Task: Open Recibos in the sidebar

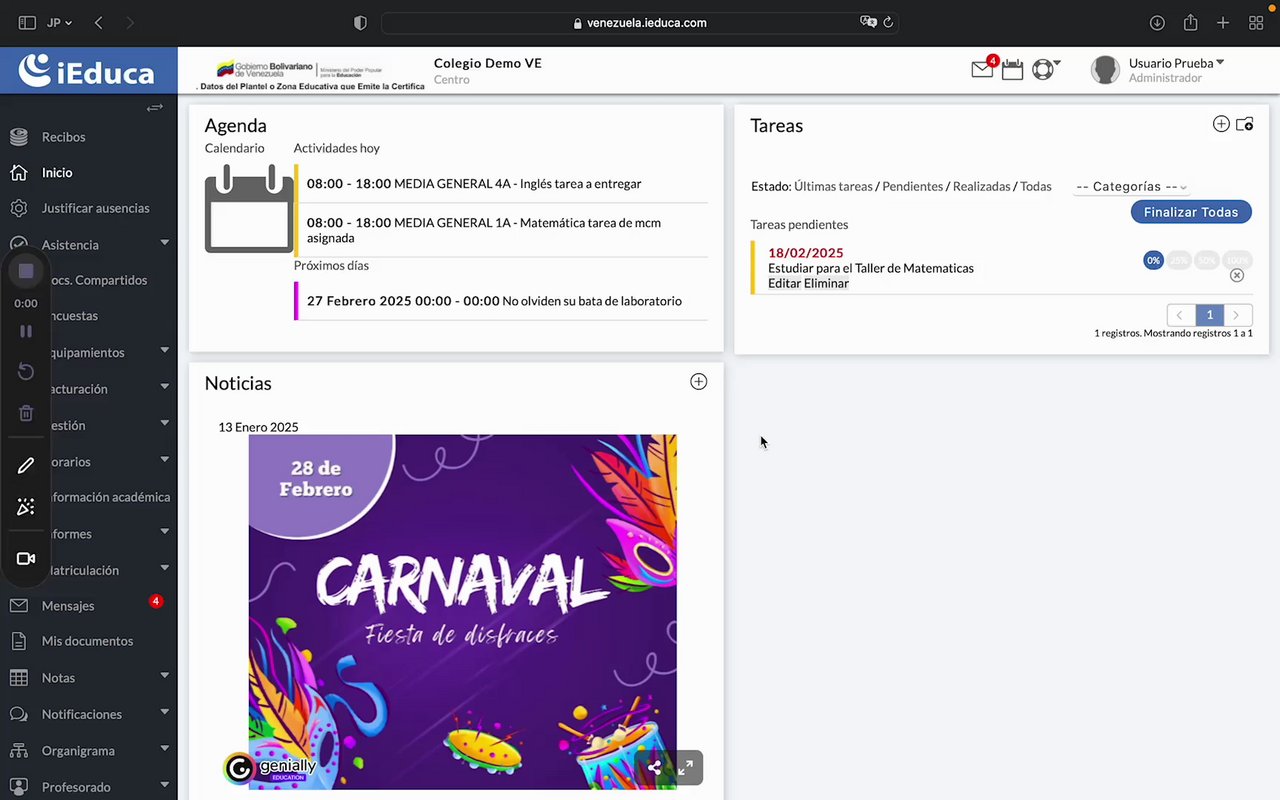Action: (63, 137)
